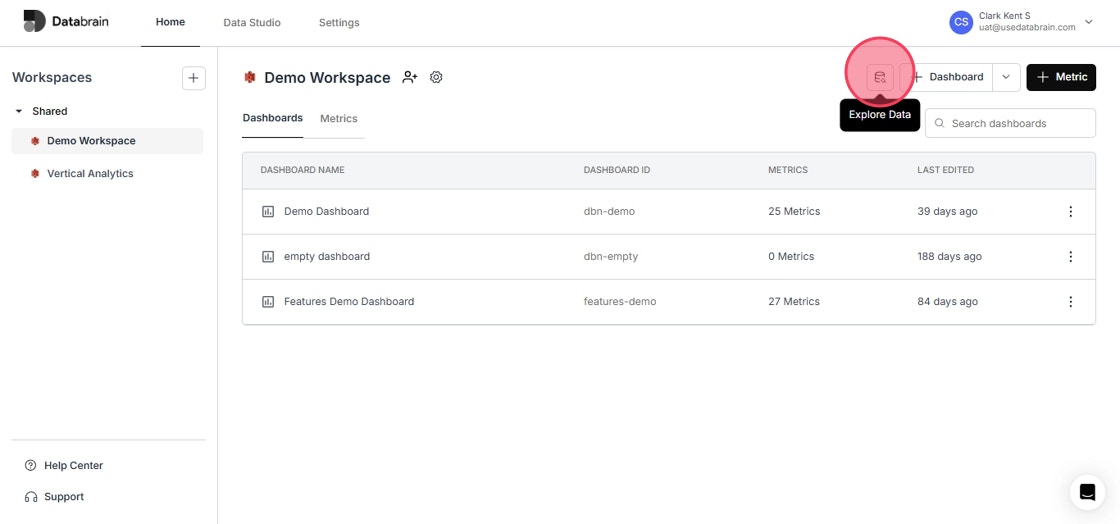1120x524 pixels.
Task: Open the chat widget icon
Action: pyautogui.click(x=1087, y=492)
